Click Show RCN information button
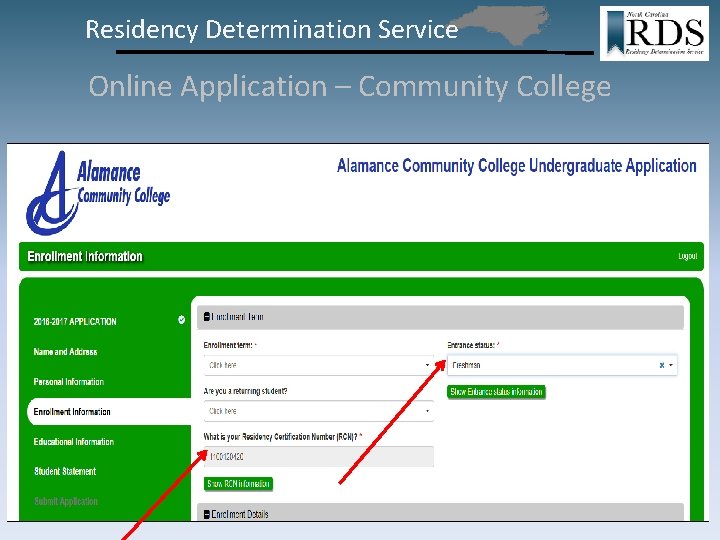 [238, 484]
